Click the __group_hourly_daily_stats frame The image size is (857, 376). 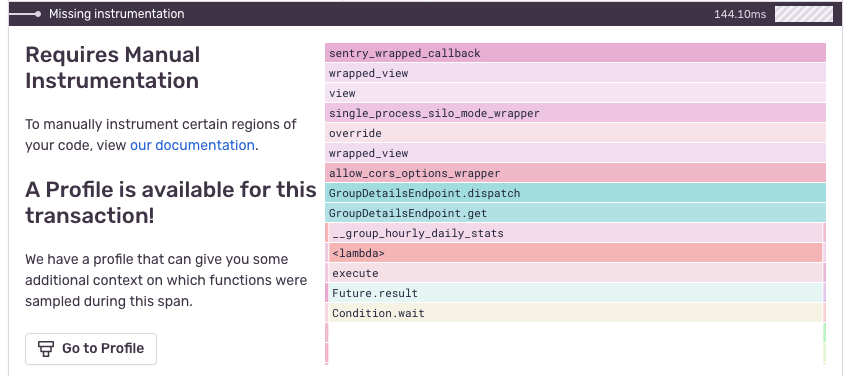pyautogui.click(x=576, y=233)
